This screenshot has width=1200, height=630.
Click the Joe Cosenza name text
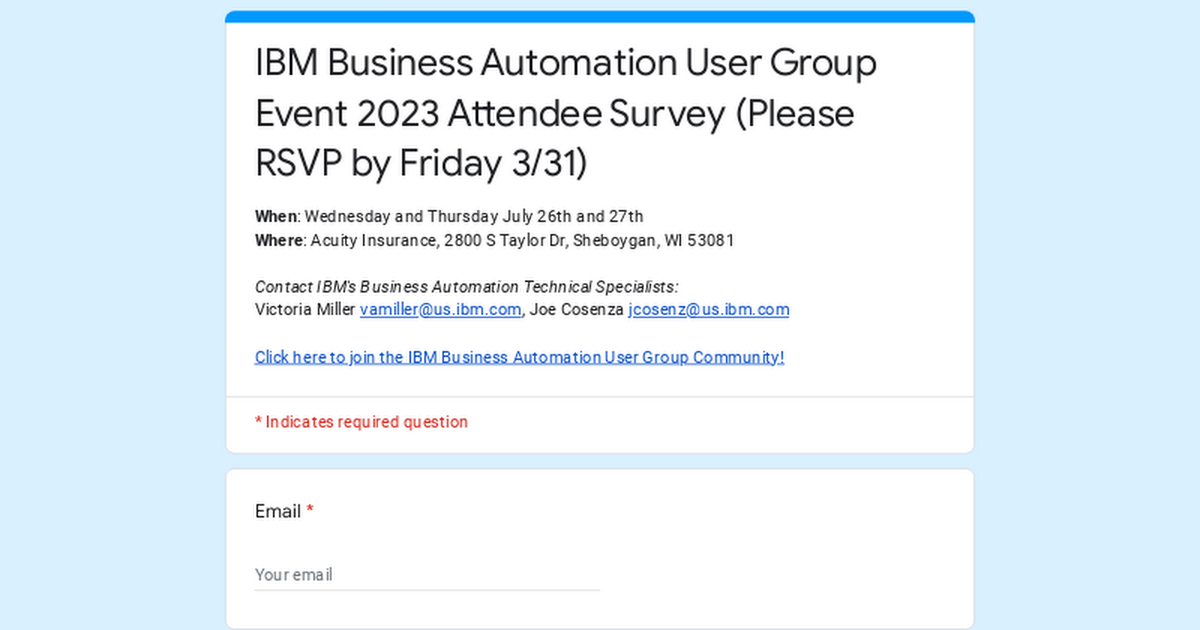coord(576,309)
